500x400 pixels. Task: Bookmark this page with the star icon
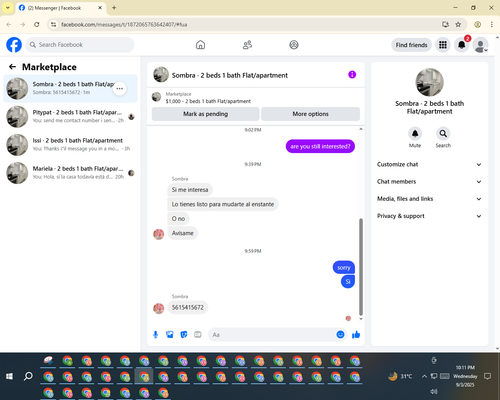pos(458,24)
